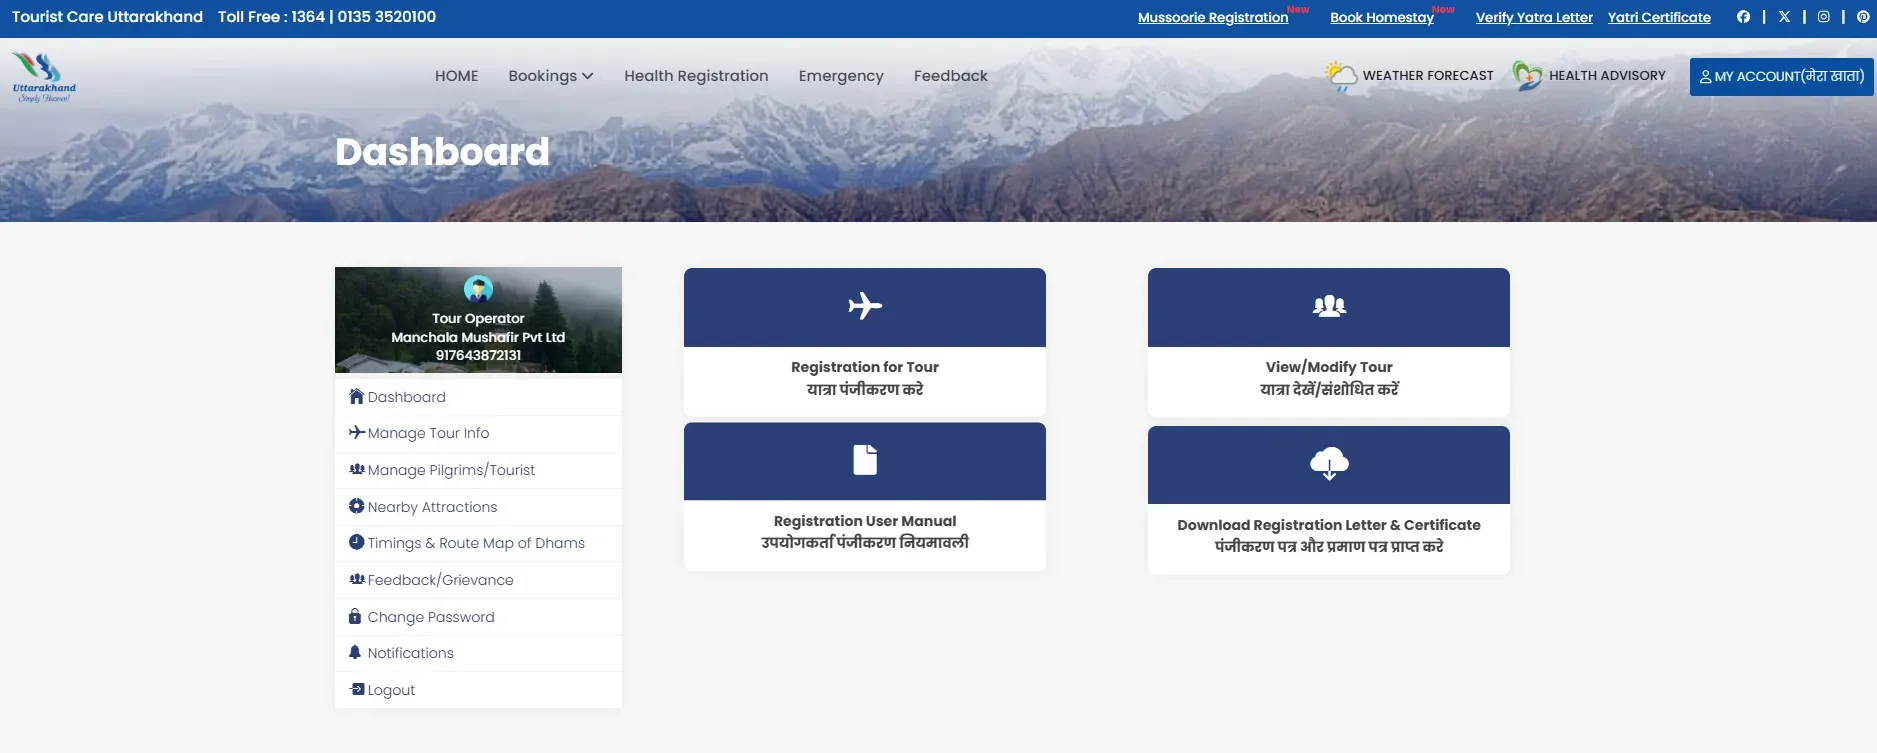Open the Emergency nav item
The height and width of the screenshot is (753, 1877).
tap(841, 76)
